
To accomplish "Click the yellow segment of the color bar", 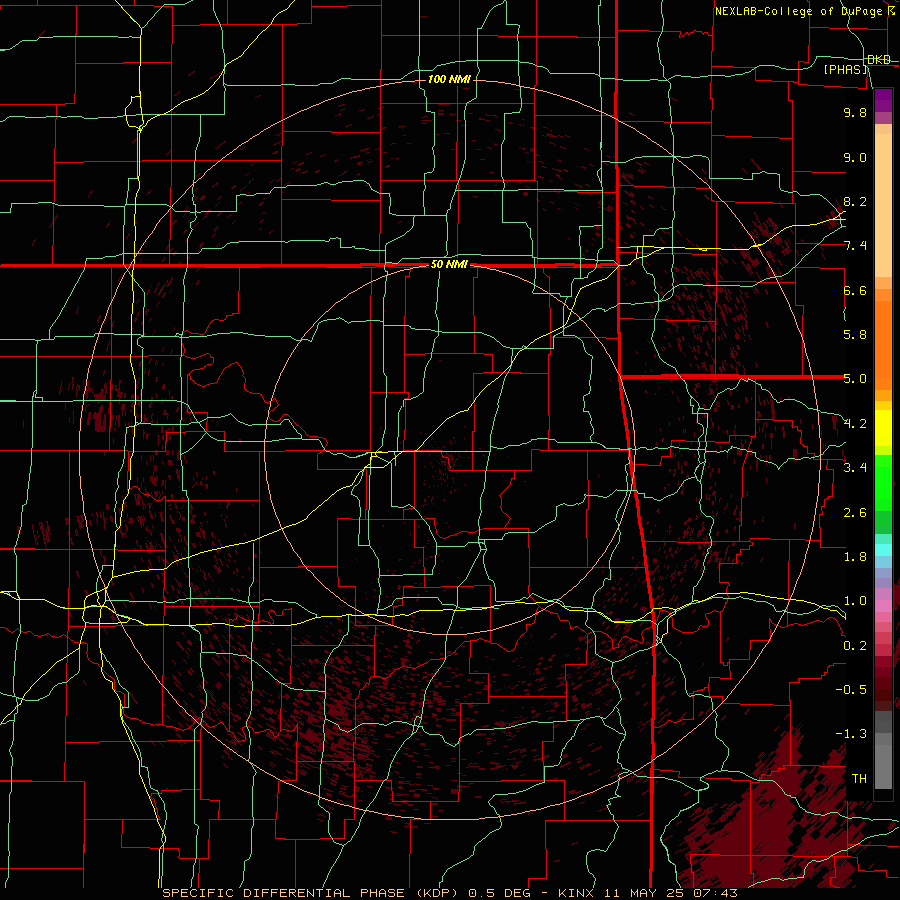I will point(883,428).
